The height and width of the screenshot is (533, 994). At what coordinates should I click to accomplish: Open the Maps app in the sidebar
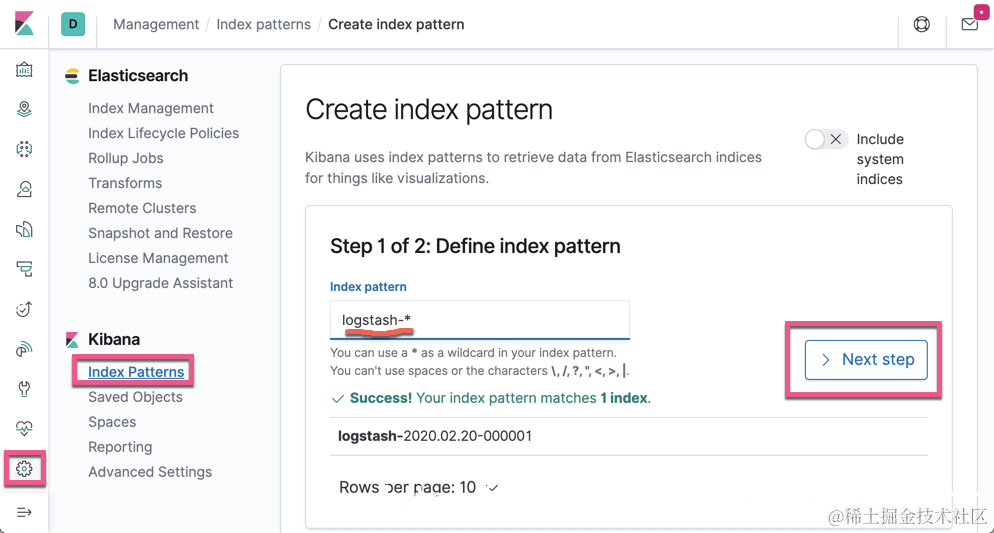coord(25,109)
